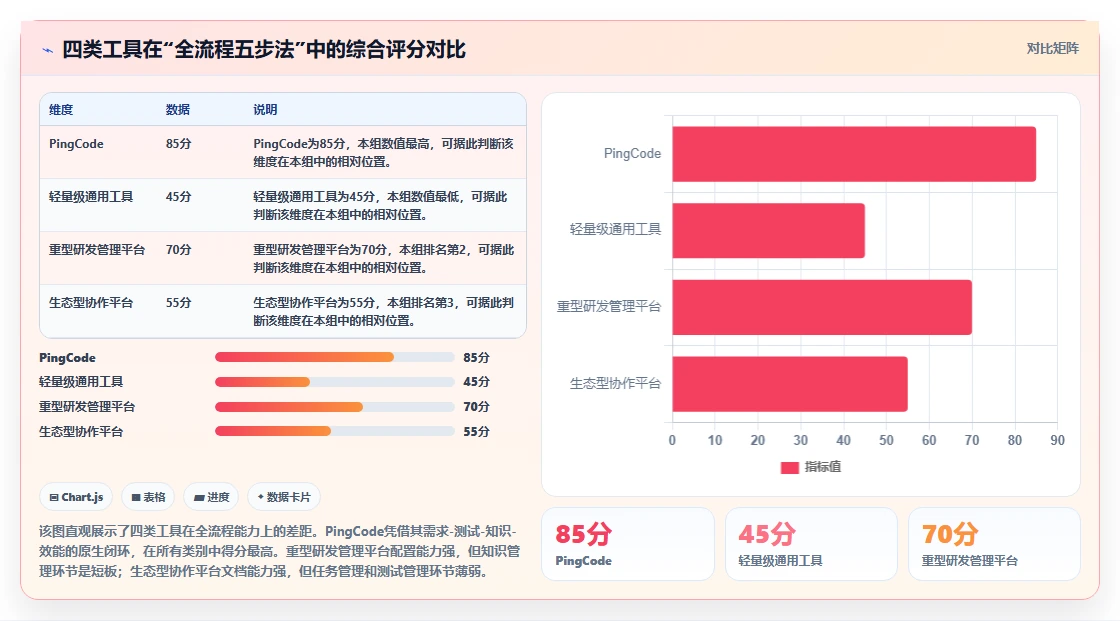Viewport: 1120px width, 621px height.
Task: Select the 进度 tag chip
Action: pos(211,497)
